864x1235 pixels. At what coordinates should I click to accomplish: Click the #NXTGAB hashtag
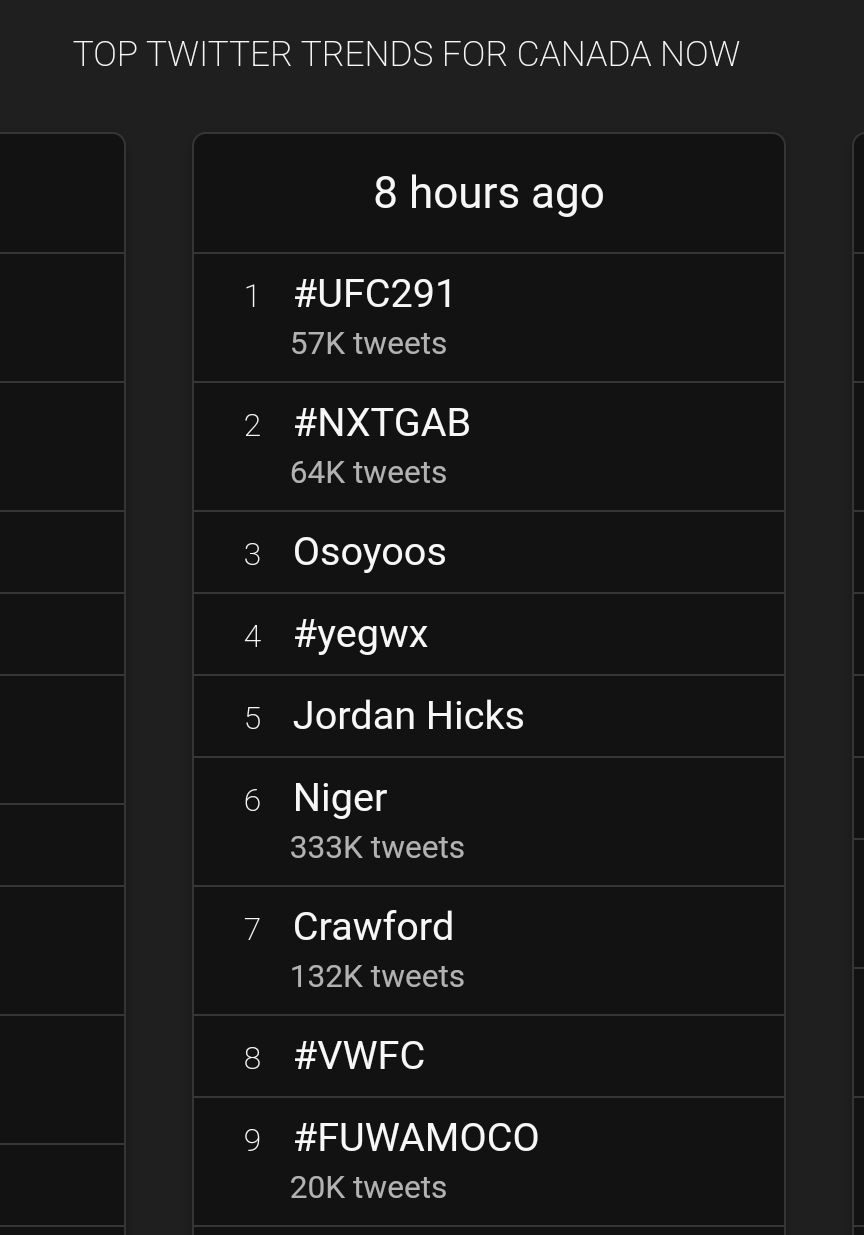[x=381, y=423]
